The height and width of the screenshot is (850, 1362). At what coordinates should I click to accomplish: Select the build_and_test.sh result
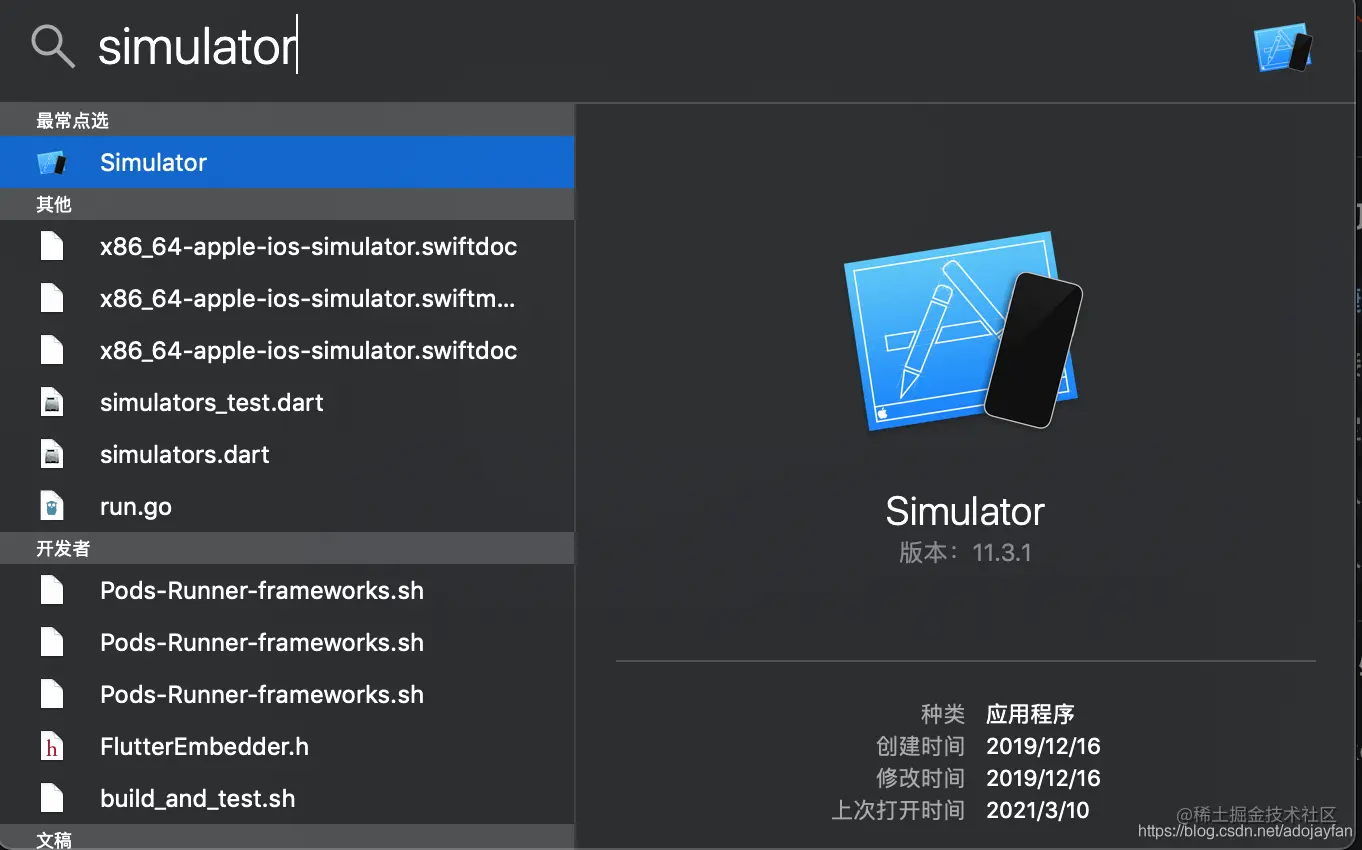[287, 798]
